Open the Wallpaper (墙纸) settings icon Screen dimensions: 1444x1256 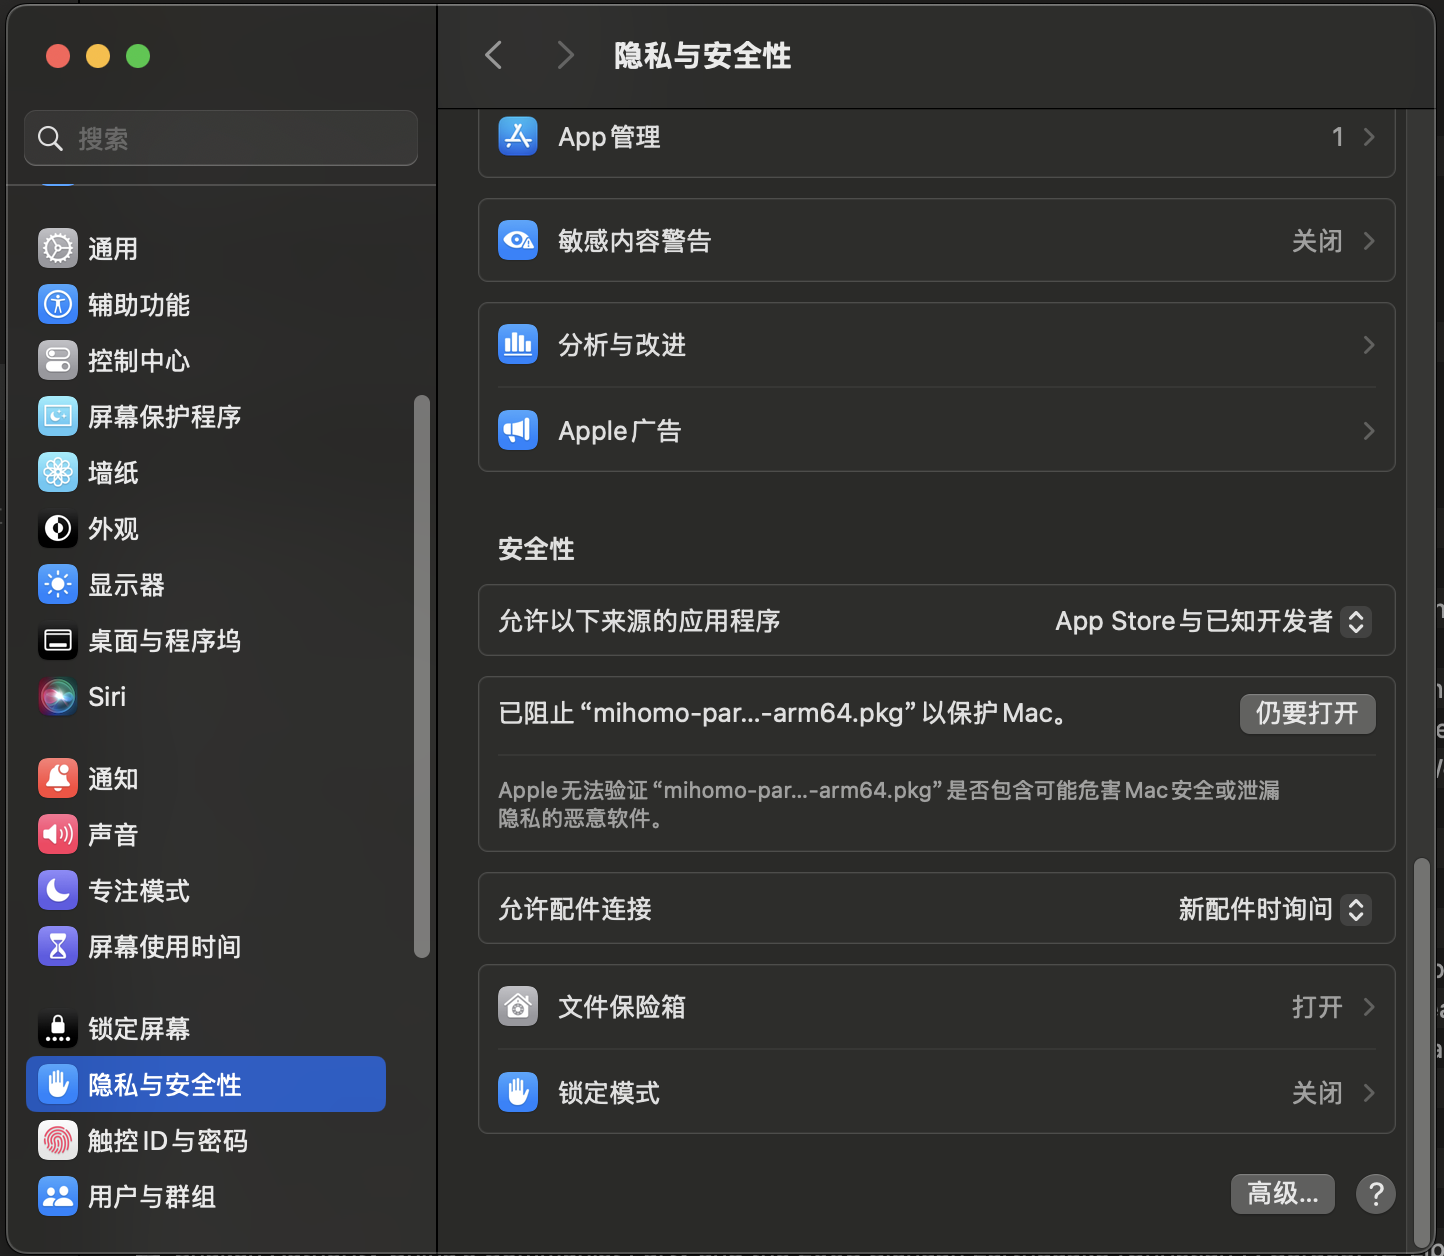tap(58, 473)
